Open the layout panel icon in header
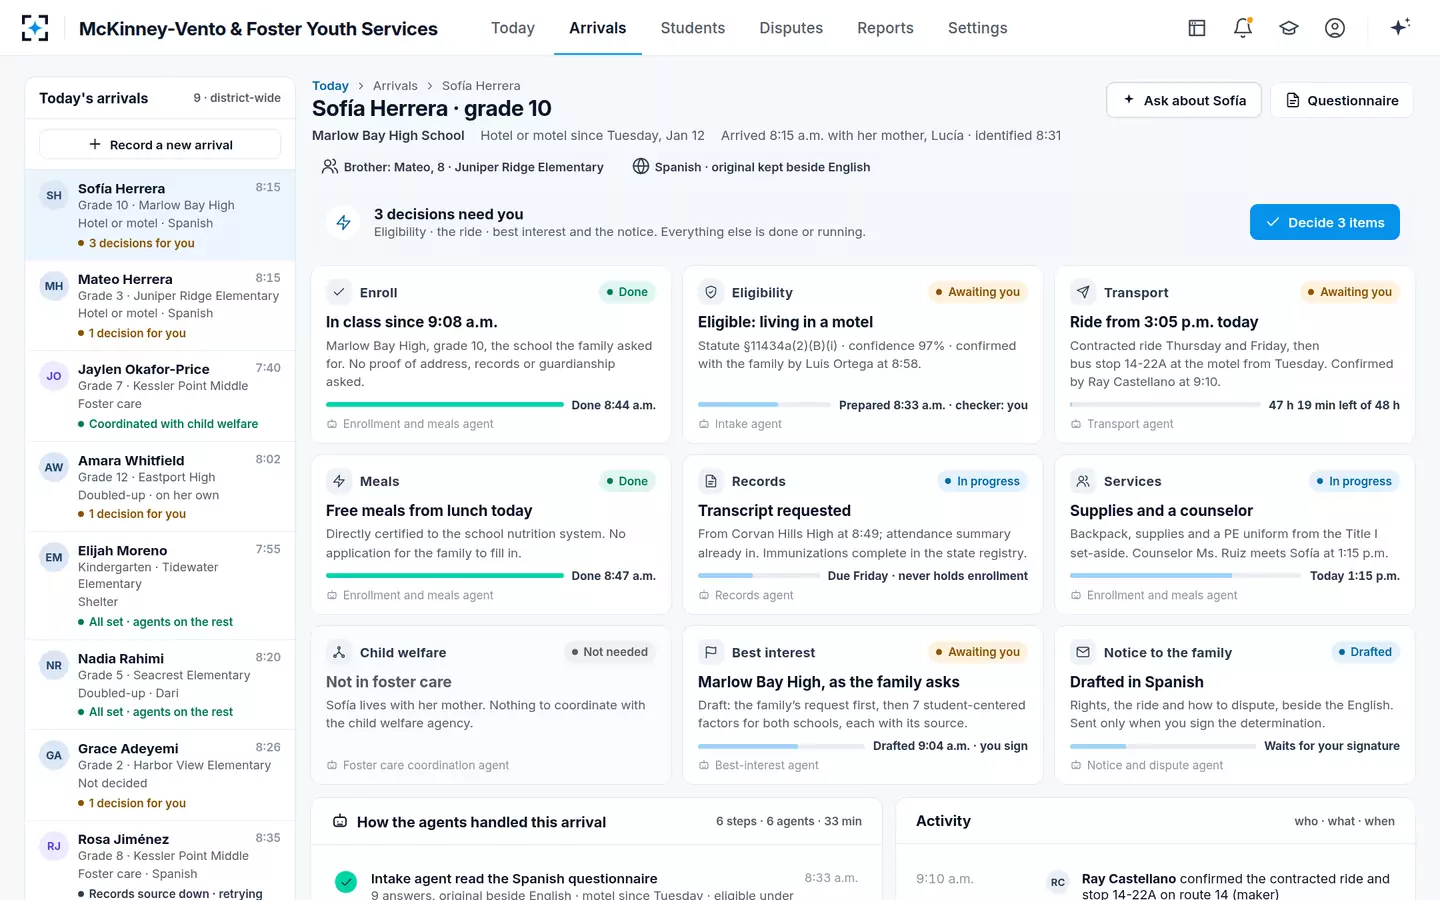Viewport: 1440px width, 900px height. 1197,28
